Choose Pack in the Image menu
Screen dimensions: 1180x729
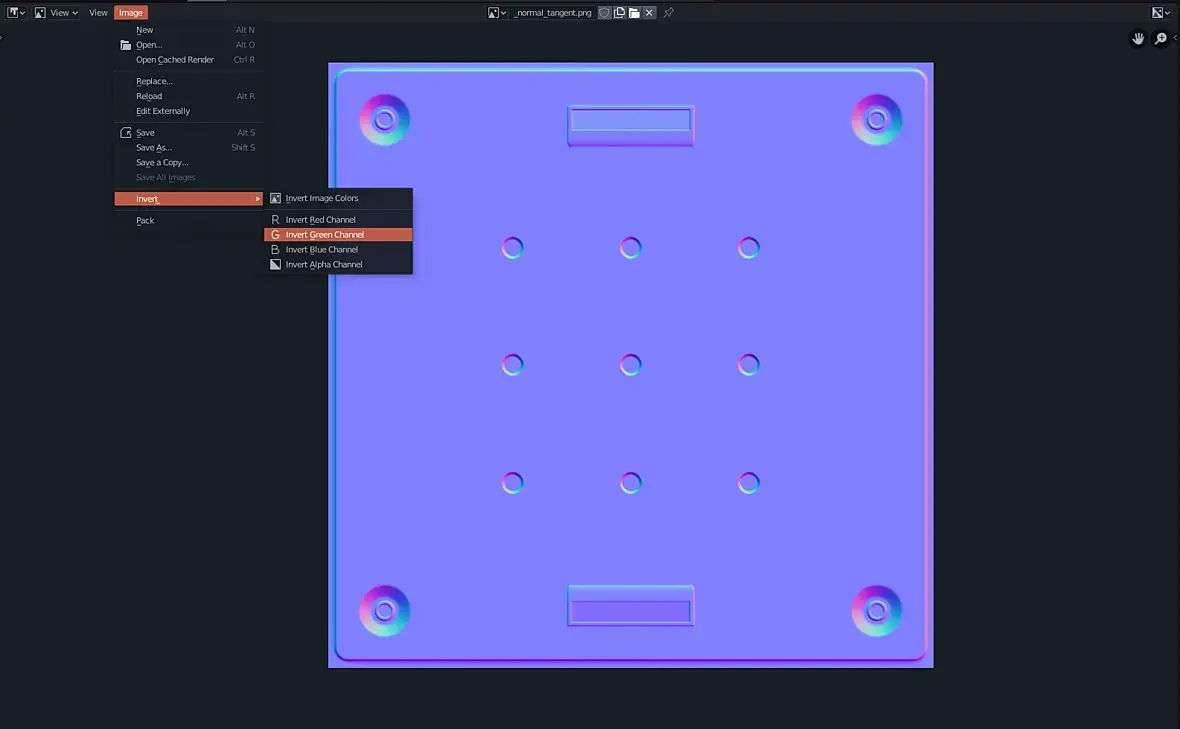click(188, 220)
